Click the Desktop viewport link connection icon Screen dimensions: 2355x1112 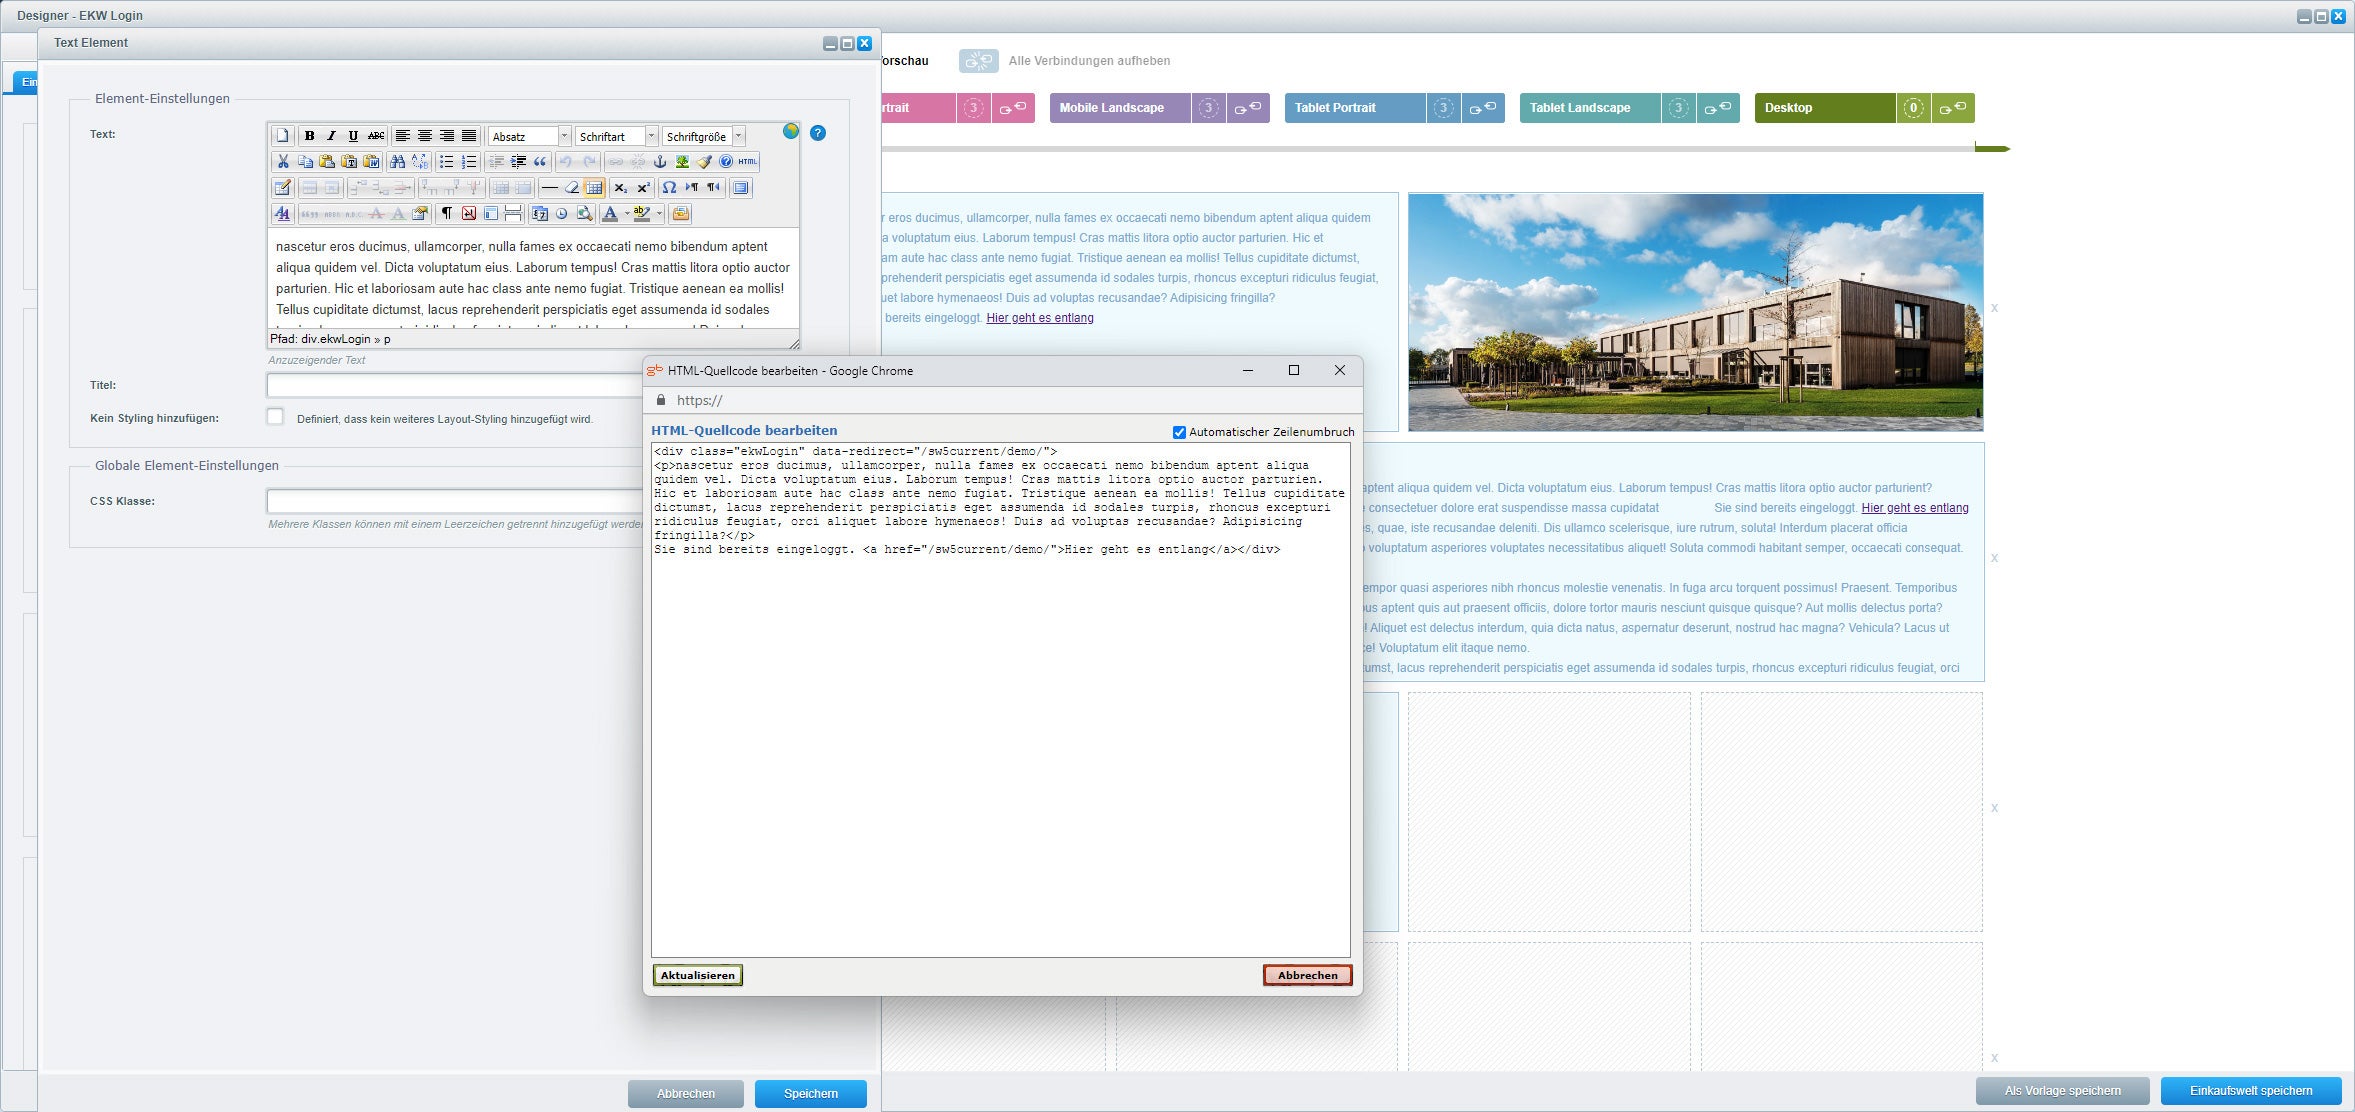tap(1953, 108)
